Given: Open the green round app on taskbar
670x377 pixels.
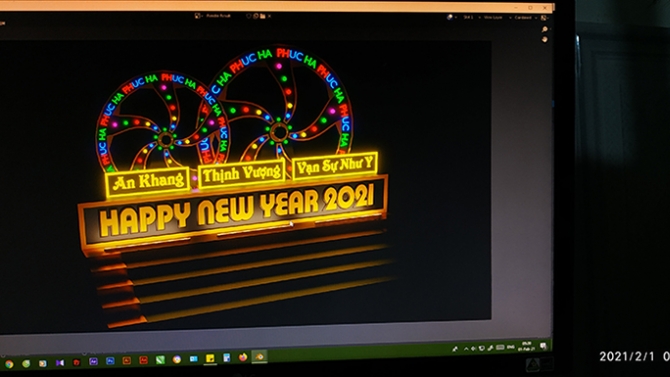Looking at the screenshot, I should click(26, 364).
